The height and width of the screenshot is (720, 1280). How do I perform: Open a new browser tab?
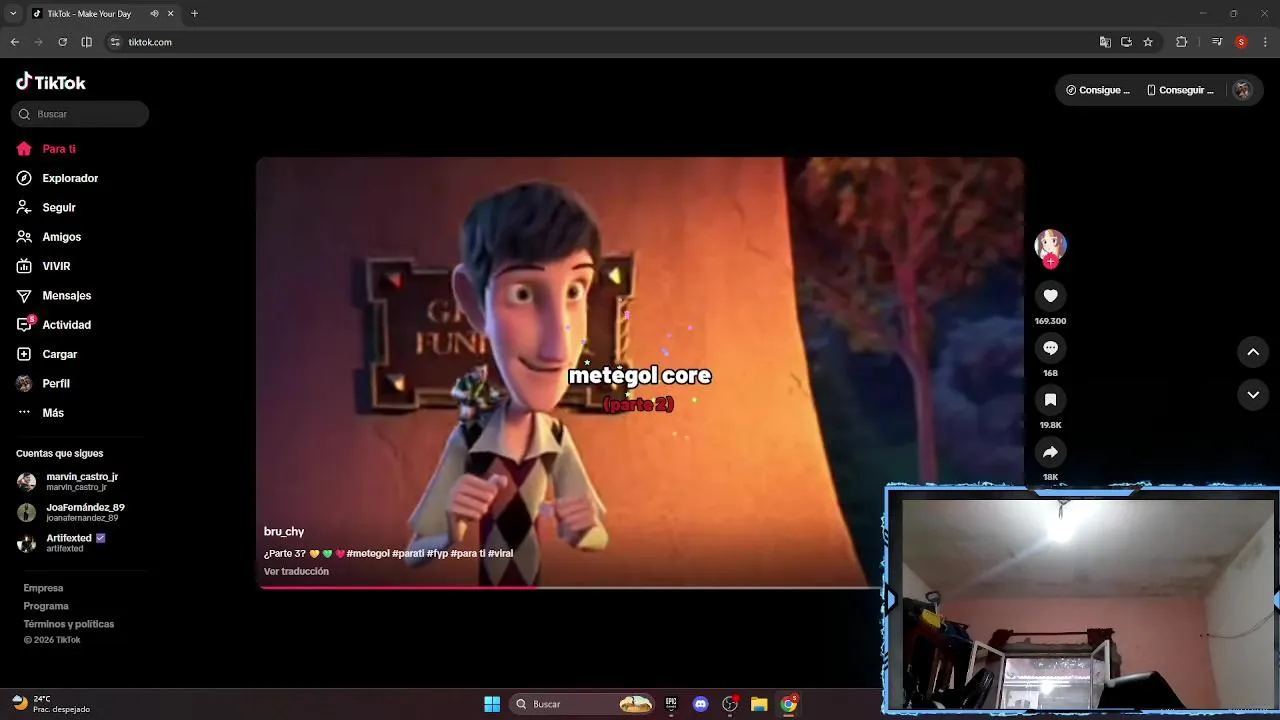(x=194, y=14)
